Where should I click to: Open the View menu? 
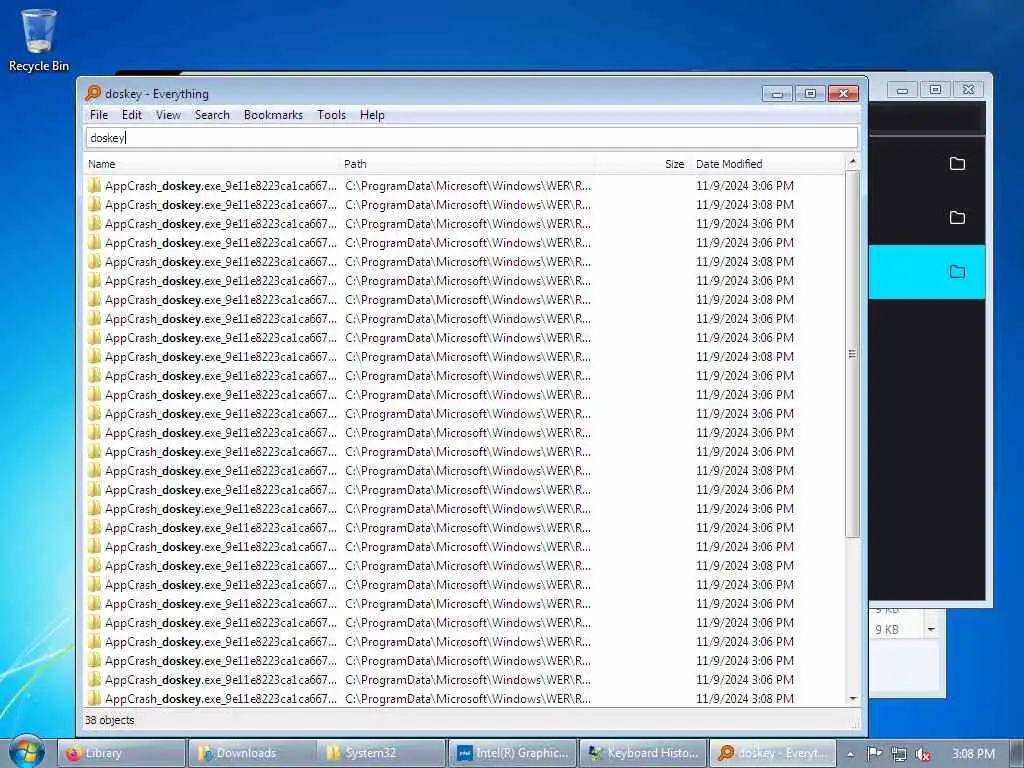tap(168, 115)
